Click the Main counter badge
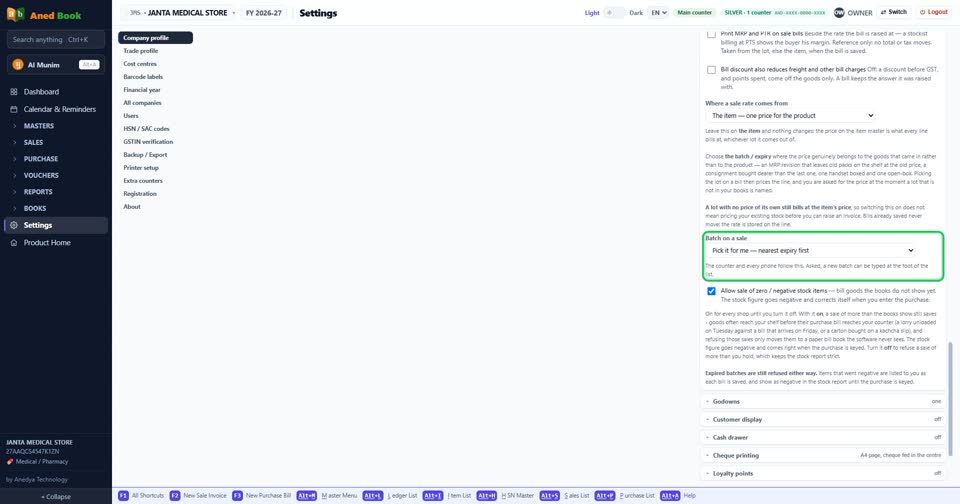This screenshot has width=960, height=504. click(694, 12)
